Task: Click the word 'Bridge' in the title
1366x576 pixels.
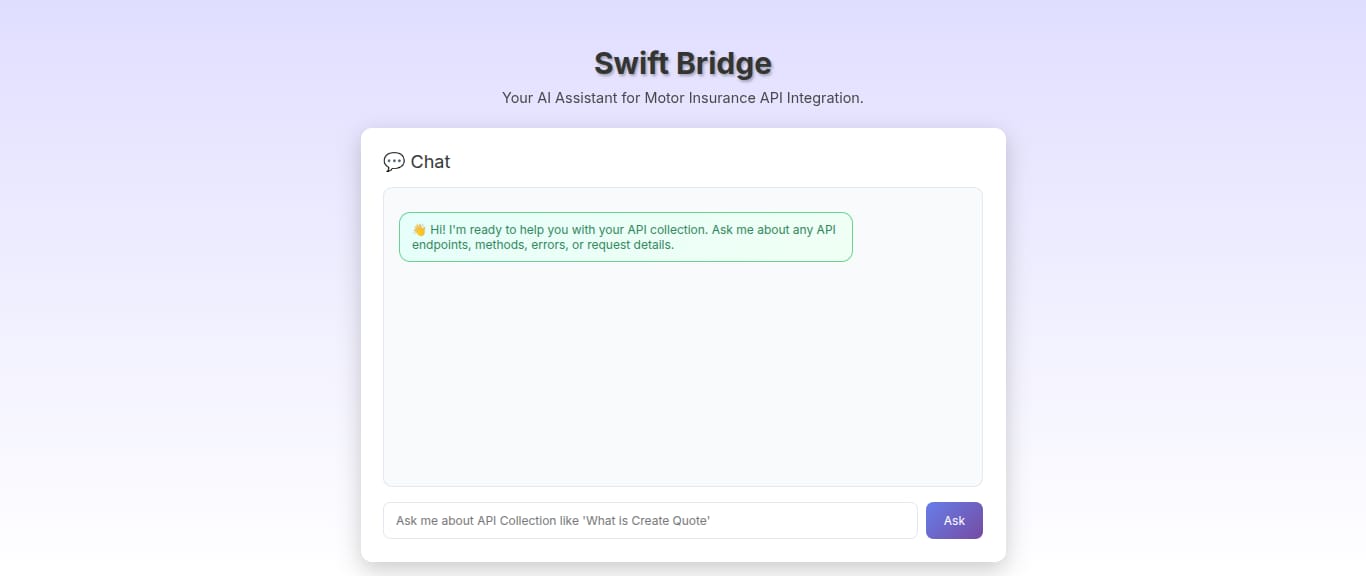Action: (x=724, y=63)
